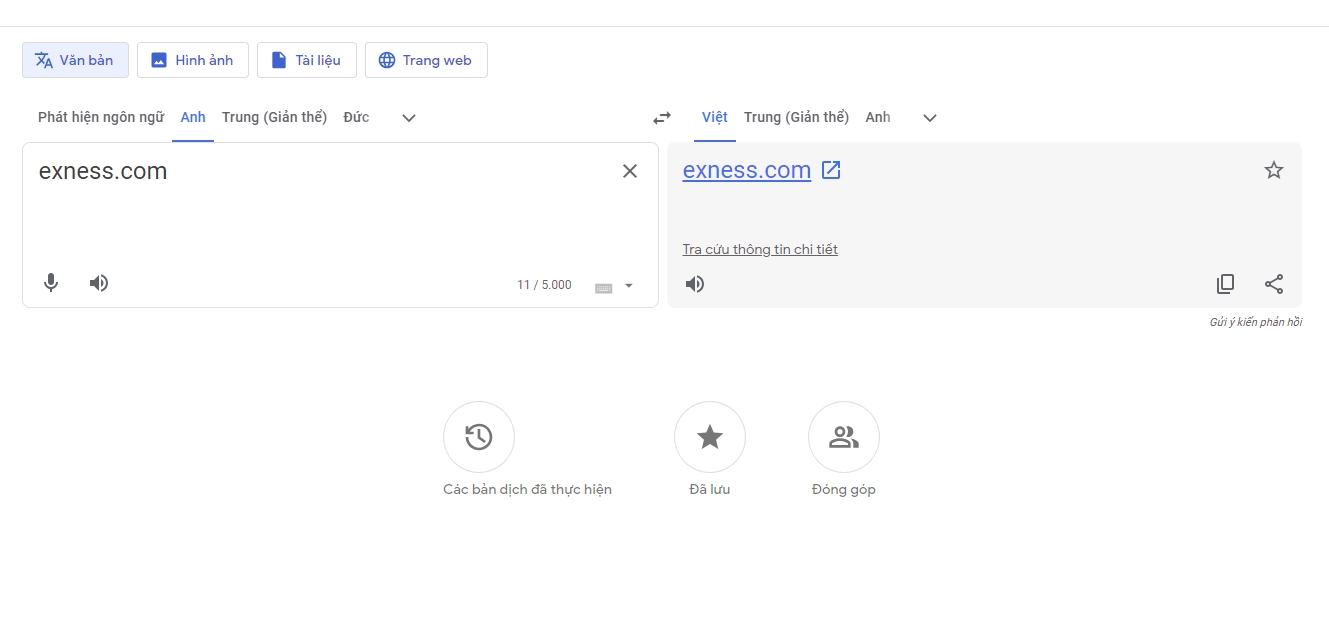This screenshot has height=621, width=1329.
Task: Clear the source text with X
Action: pos(630,171)
